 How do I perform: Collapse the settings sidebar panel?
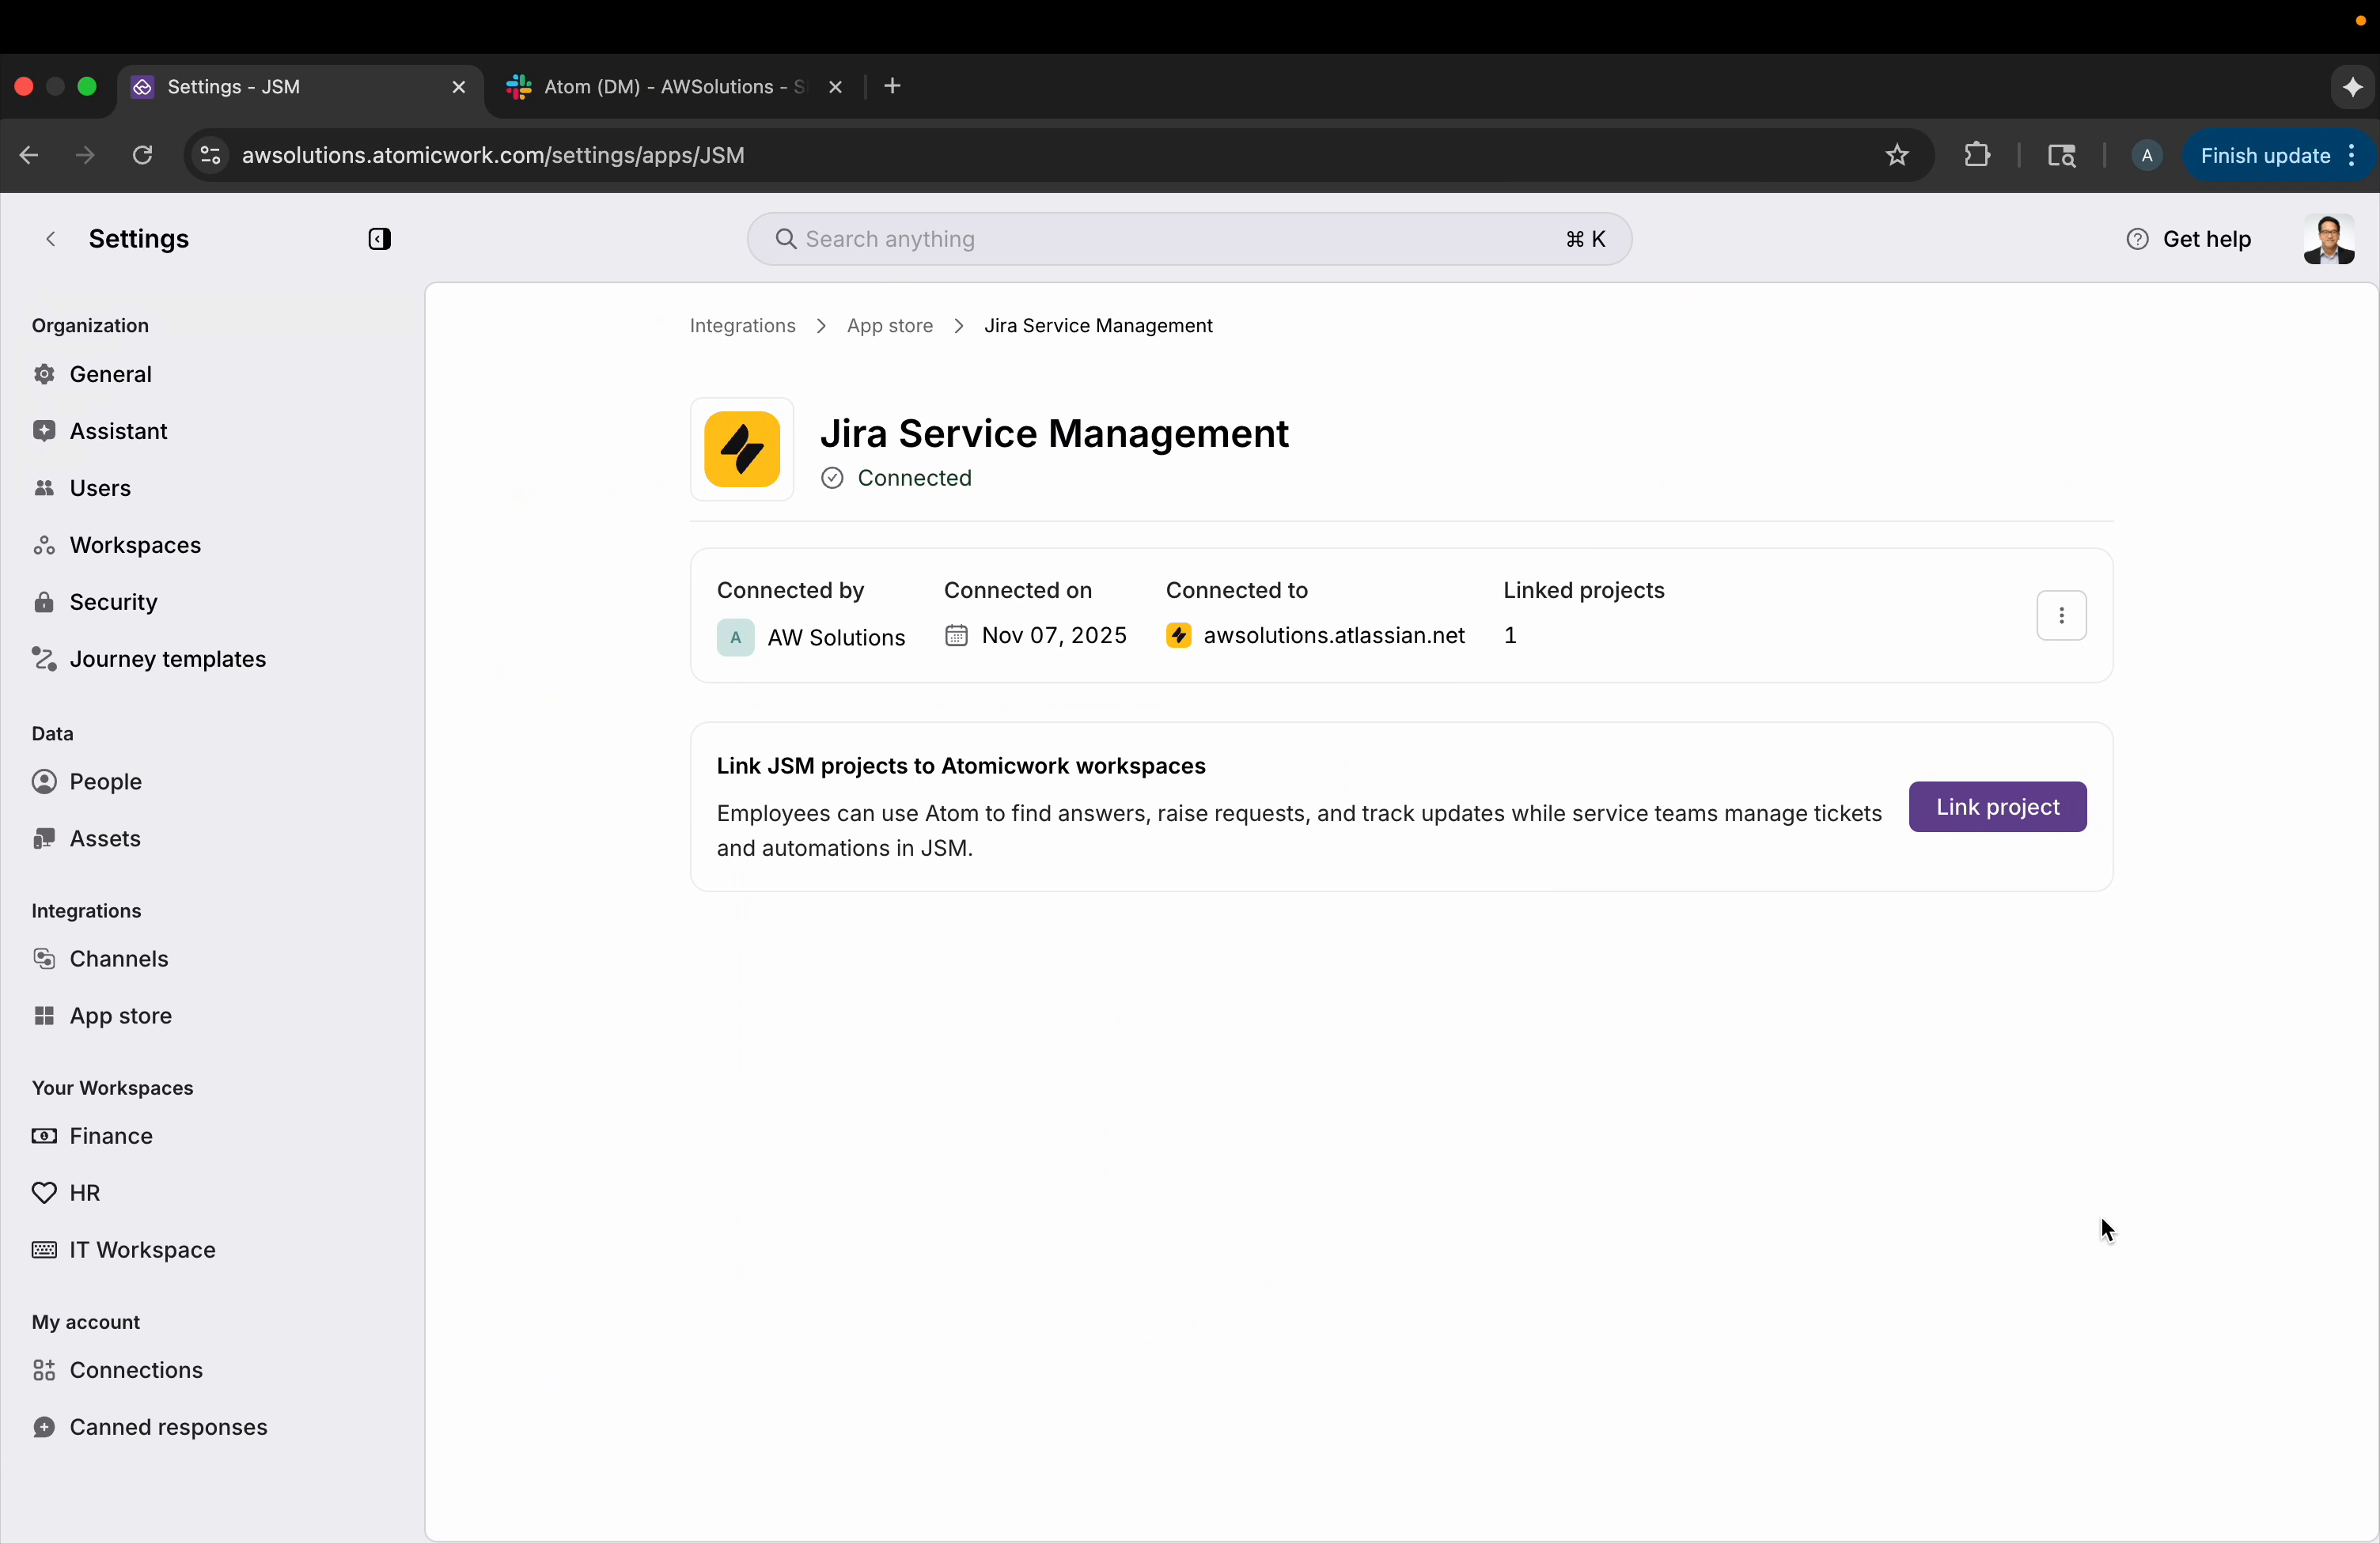tap(380, 239)
